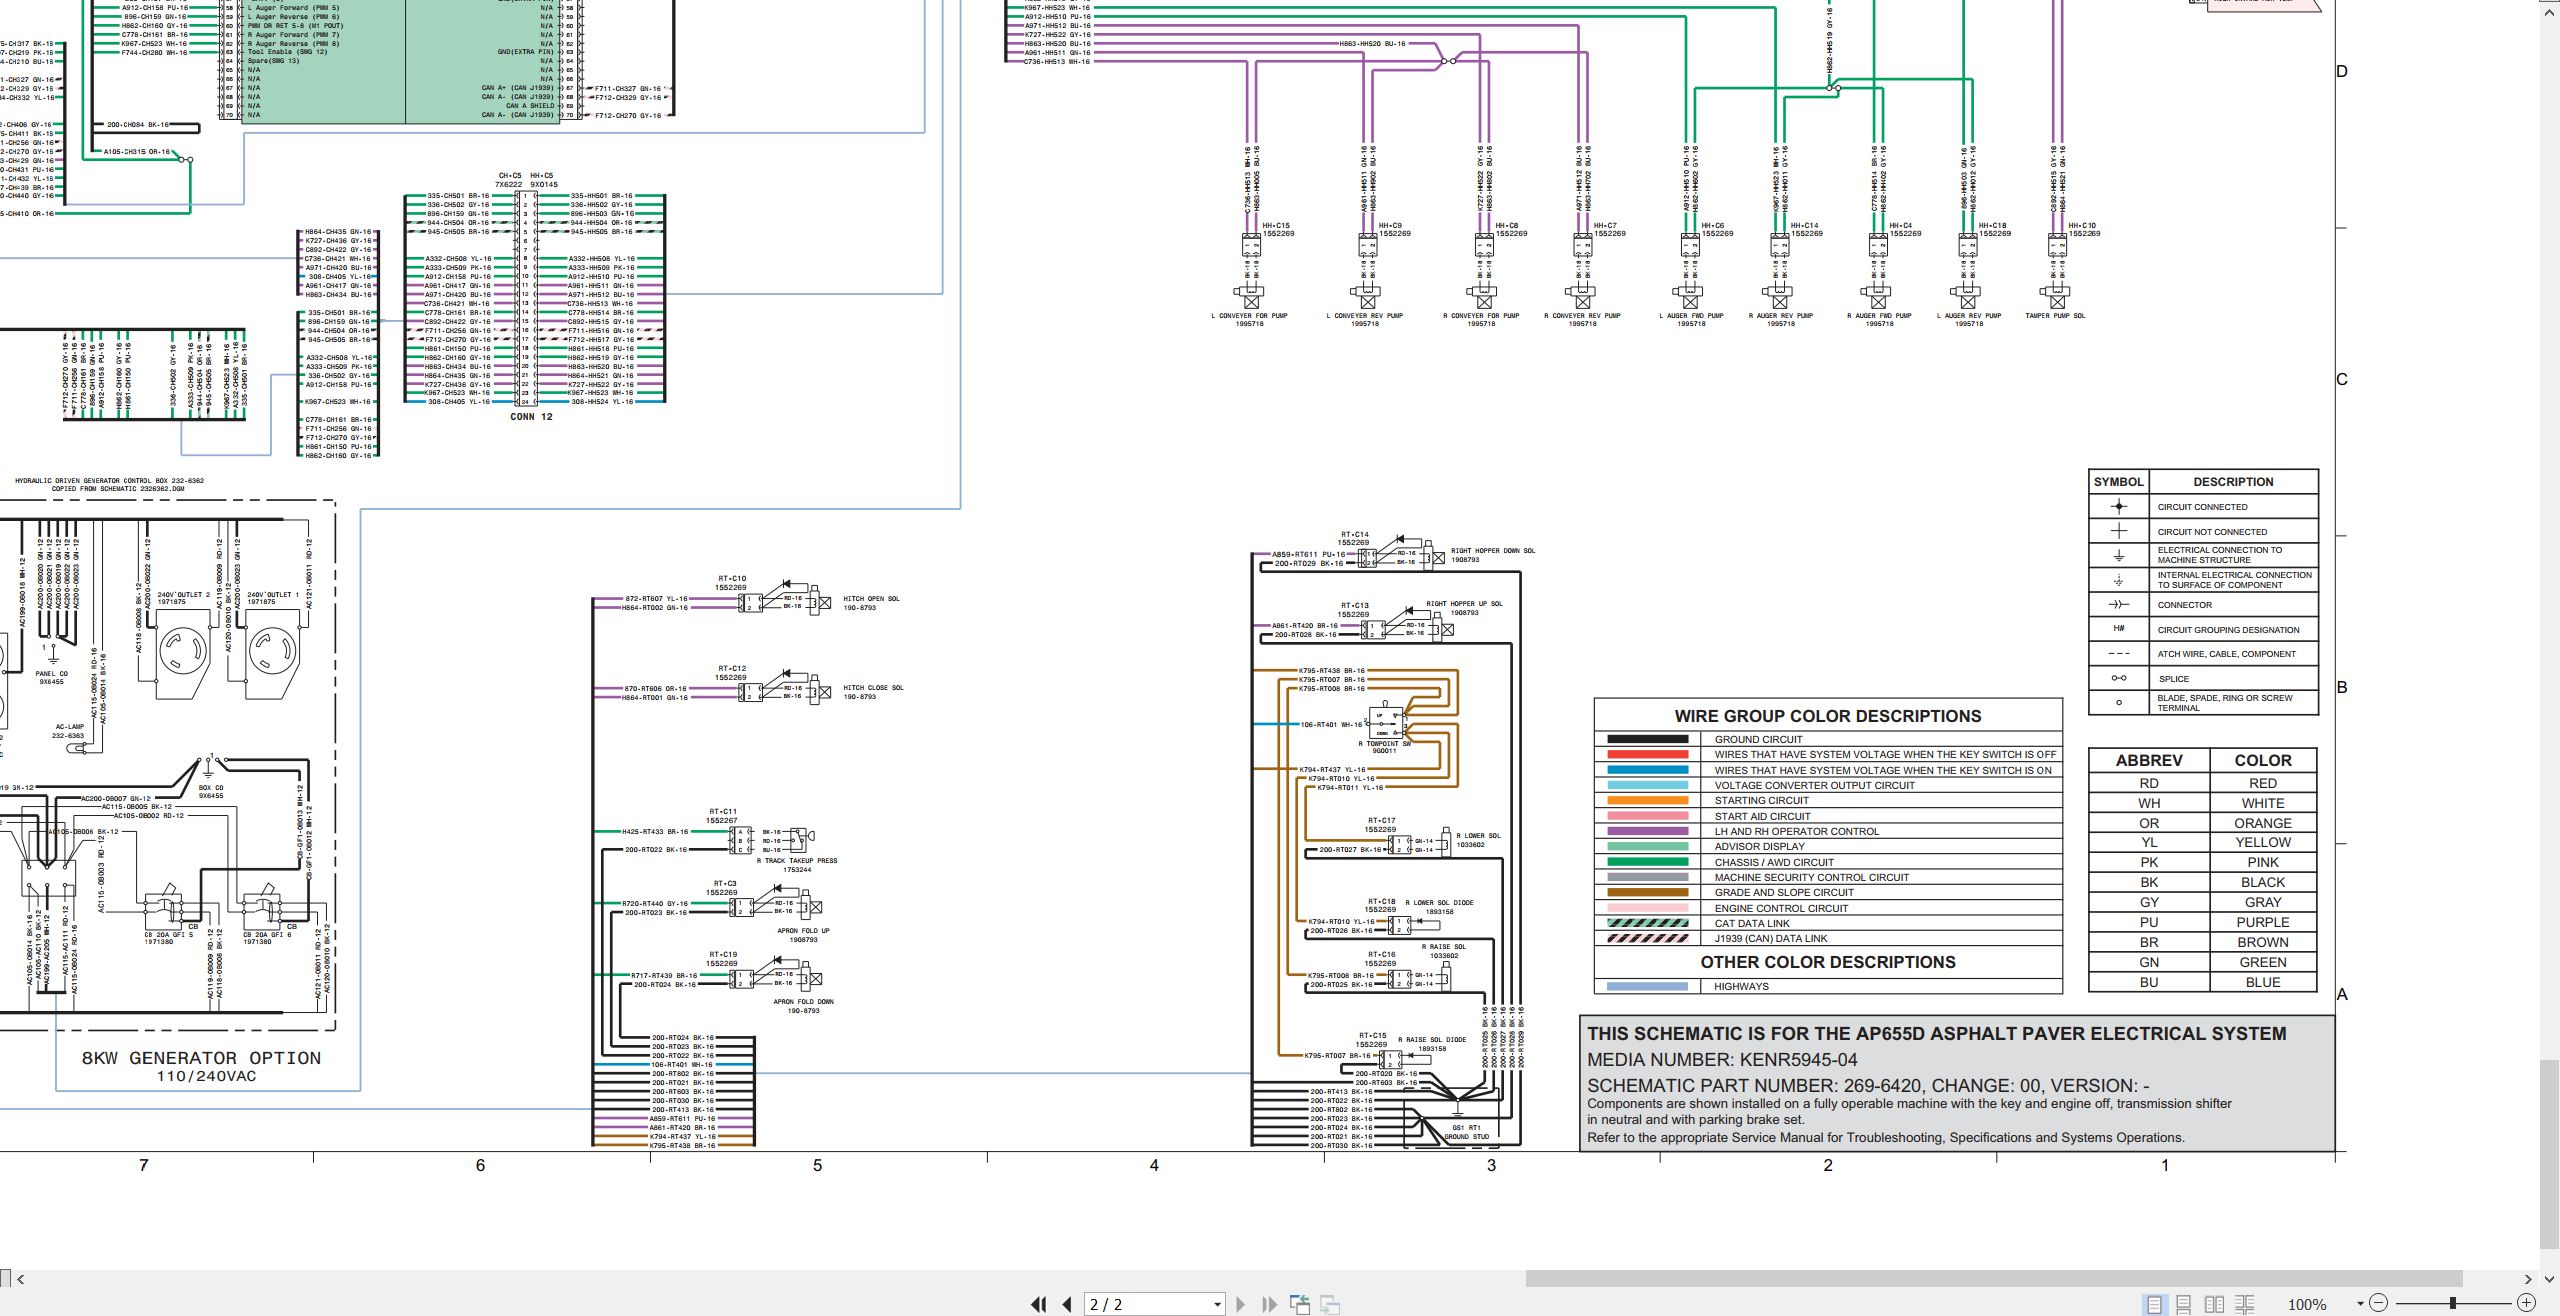Enable continuous page scrolling mode

pos(2184,1304)
